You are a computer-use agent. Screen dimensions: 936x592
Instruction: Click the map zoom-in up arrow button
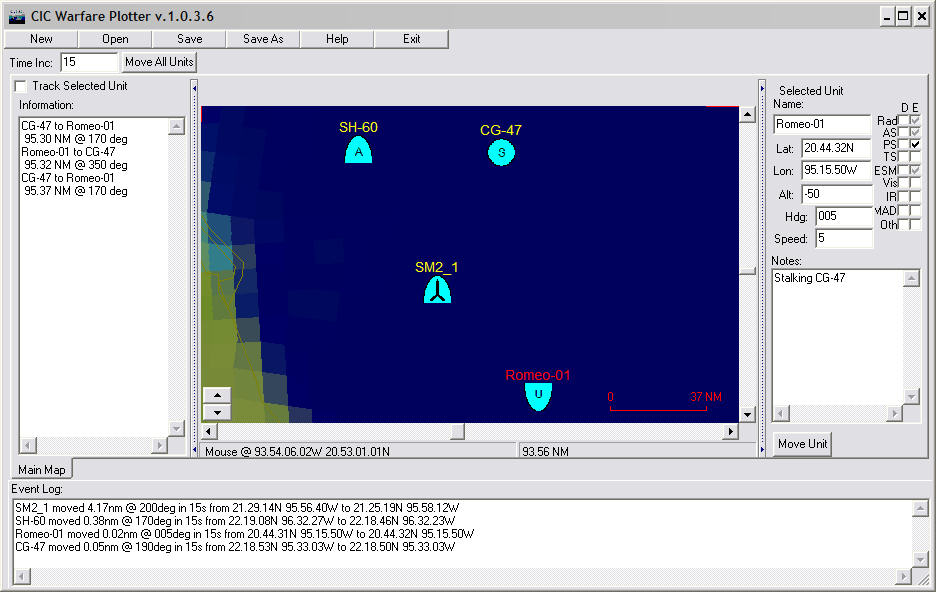(x=217, y=394)
